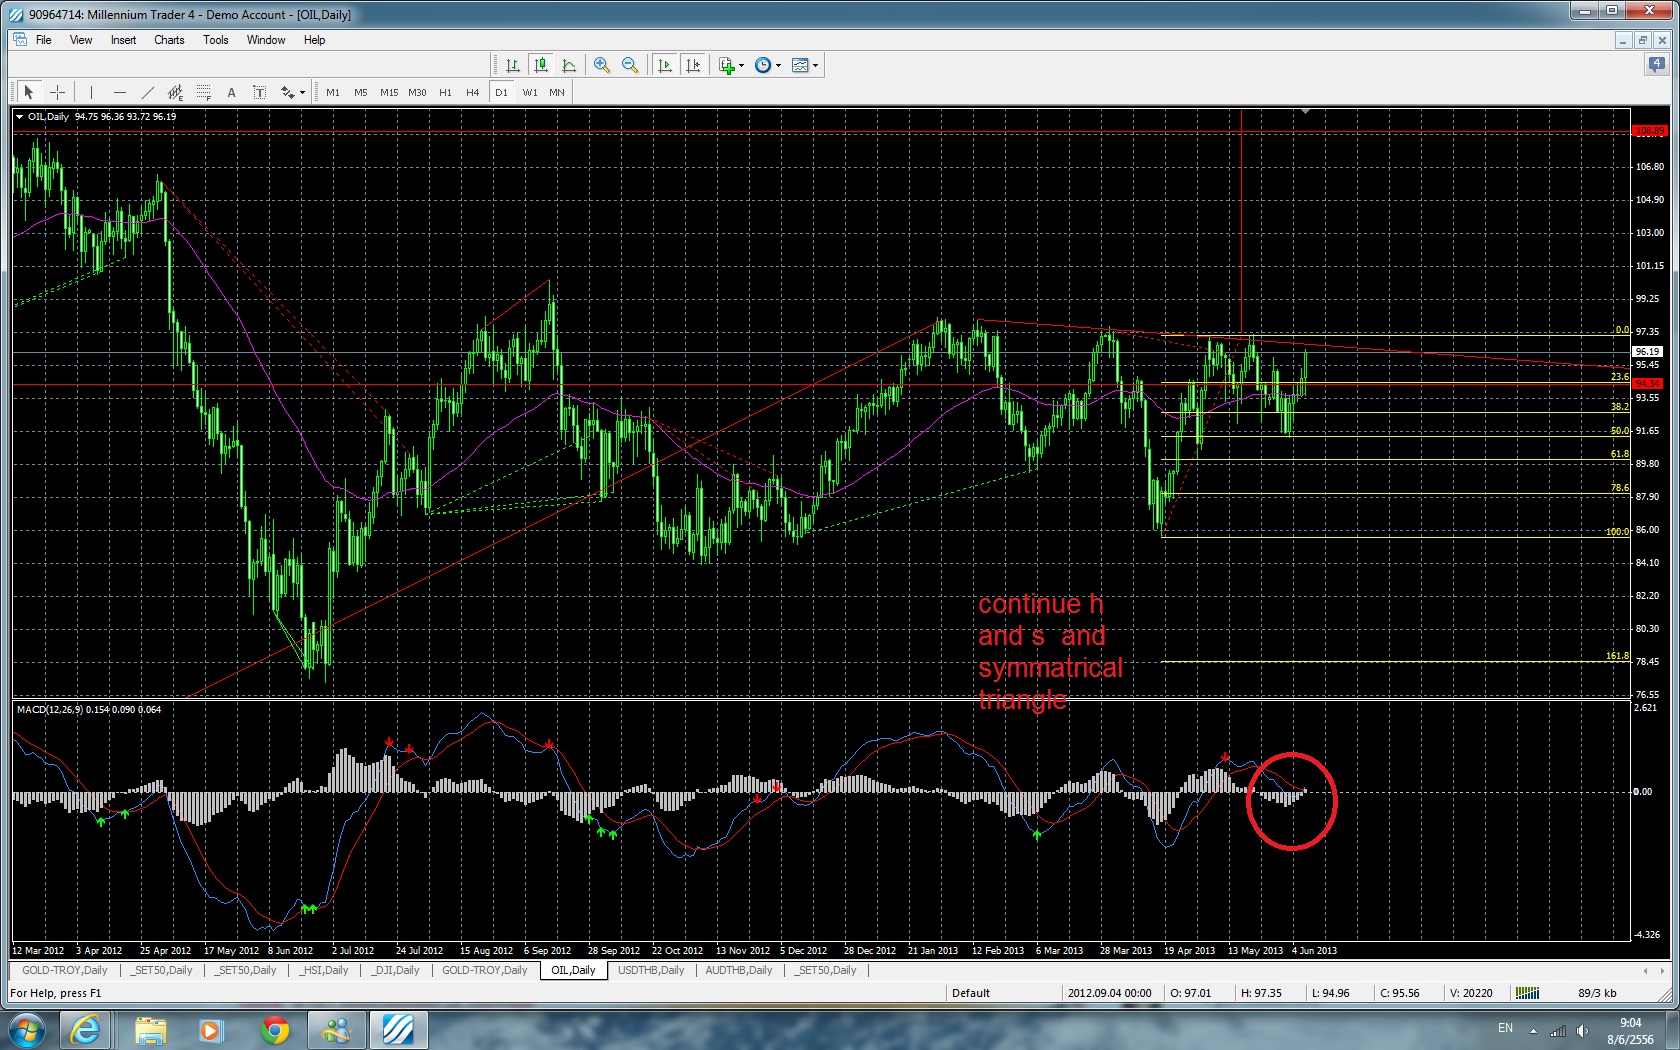1680x1050 pixels.
Task: Open the Charts menu
Action: point(169,40)
